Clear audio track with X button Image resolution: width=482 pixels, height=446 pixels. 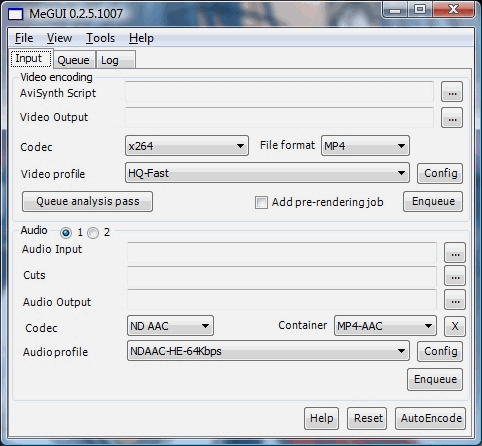pos(455,326)
